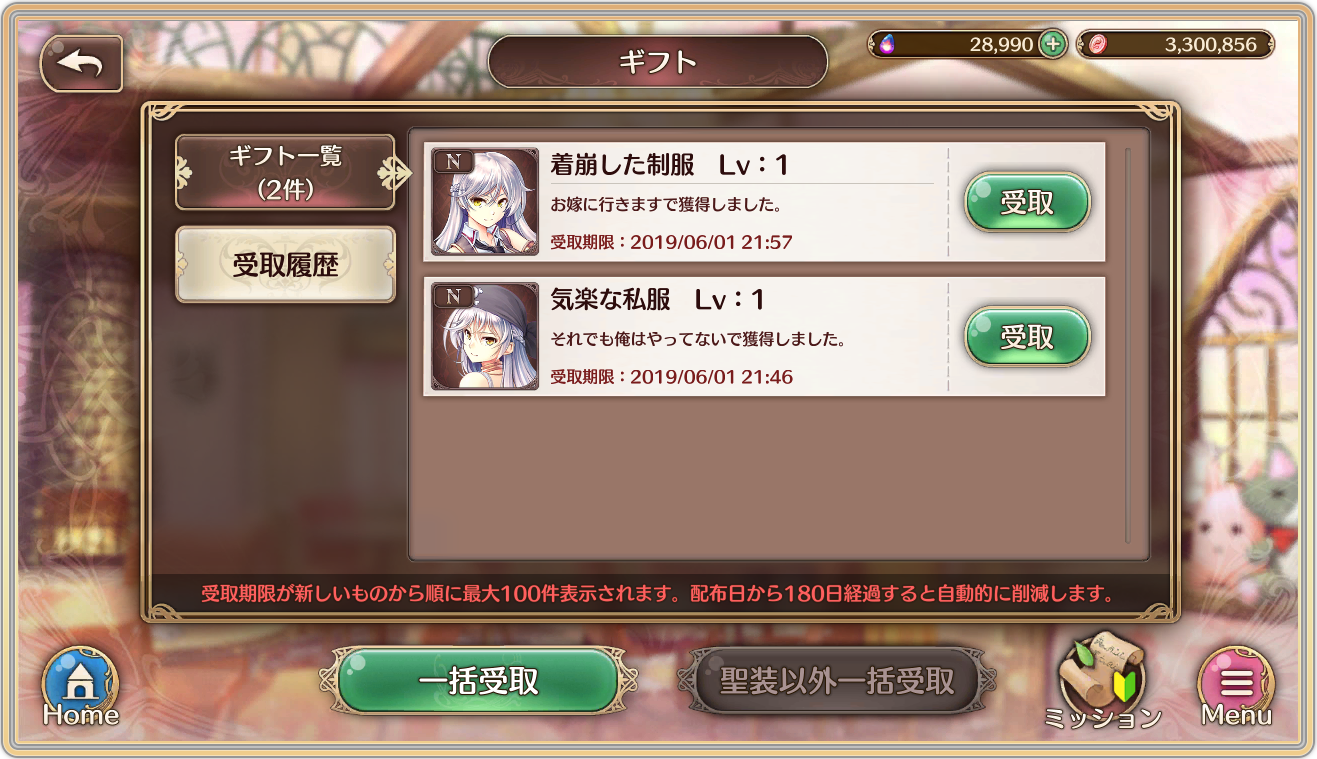Click the 一括受取 button

pos(478,682)
